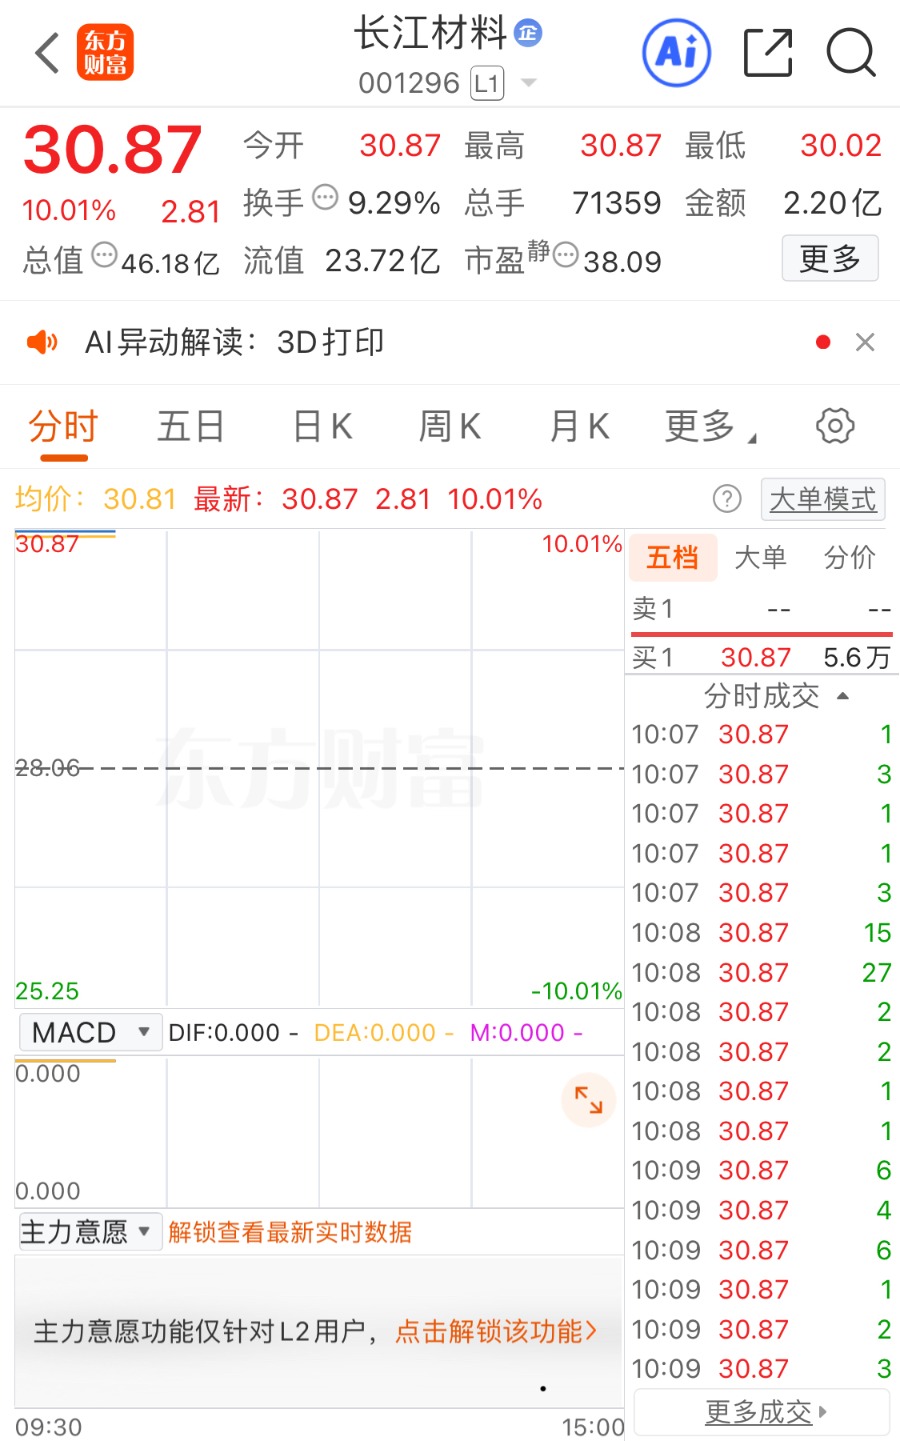The width and height of the screenshot is (900, 1441).
Task: Switch to 分价 panel
Action: pos(848,558)
